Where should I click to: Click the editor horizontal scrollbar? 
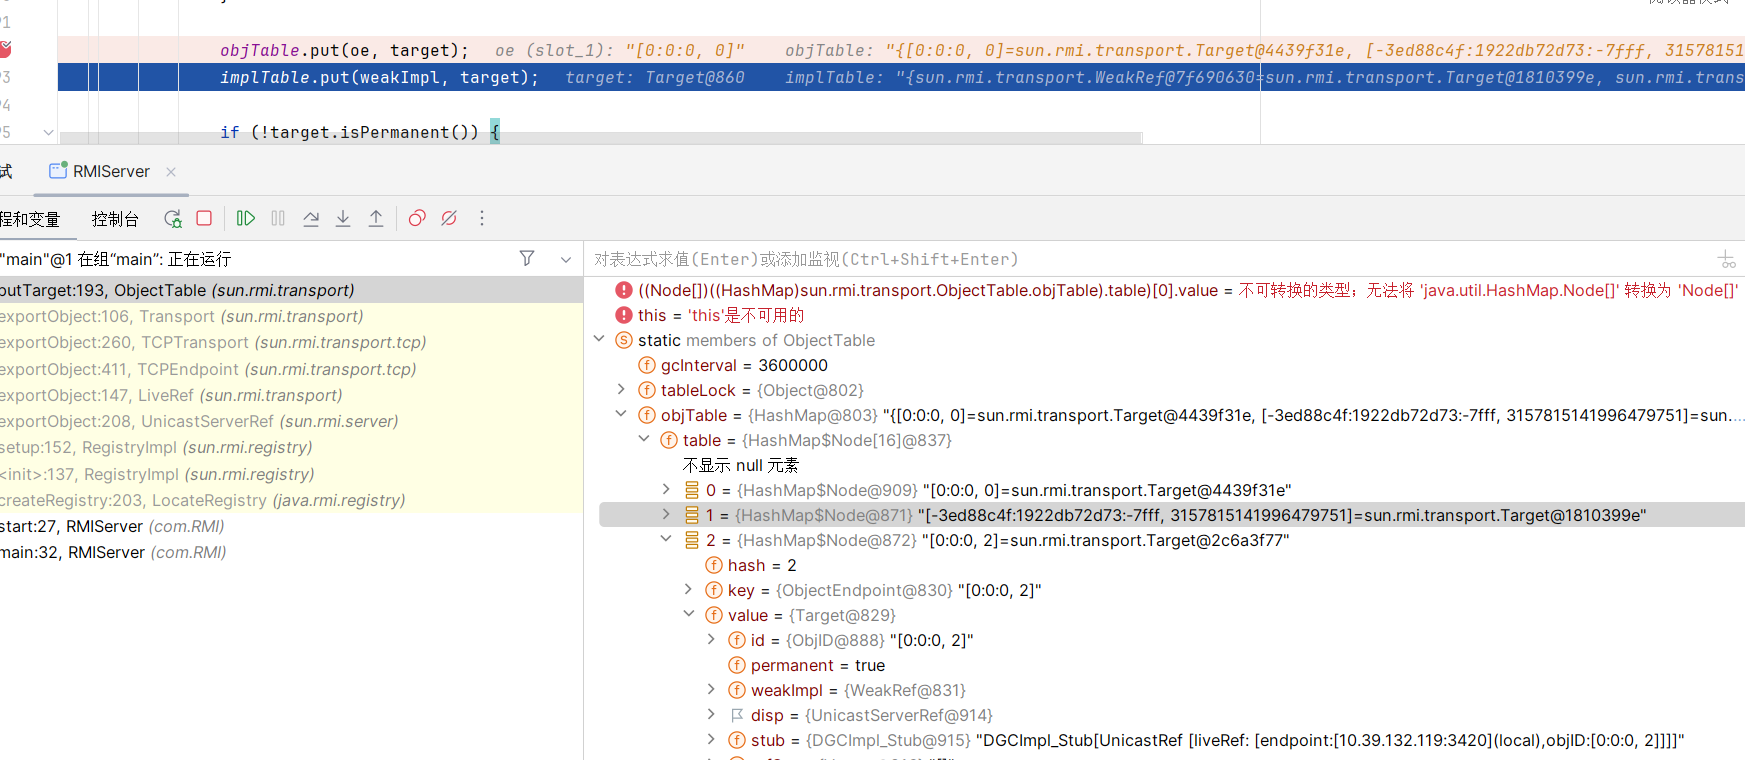point(600,137)
